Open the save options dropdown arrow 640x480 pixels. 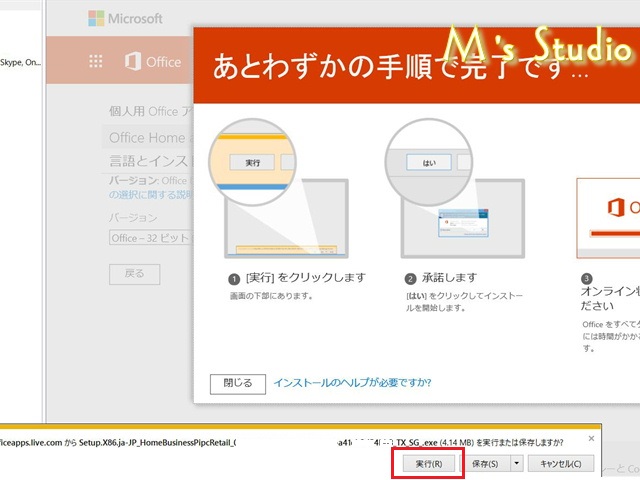(516, 464)
